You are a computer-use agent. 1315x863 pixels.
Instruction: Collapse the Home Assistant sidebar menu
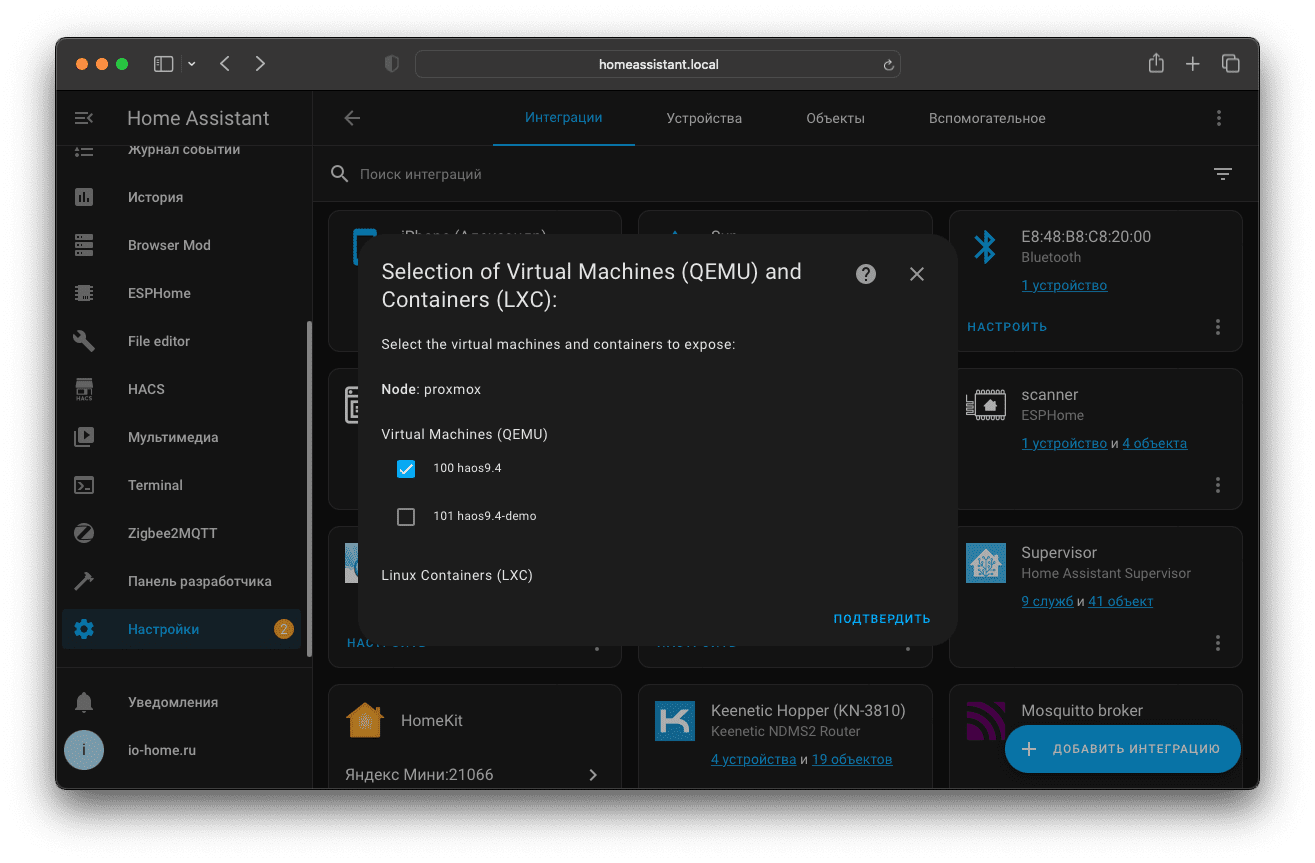84,118
